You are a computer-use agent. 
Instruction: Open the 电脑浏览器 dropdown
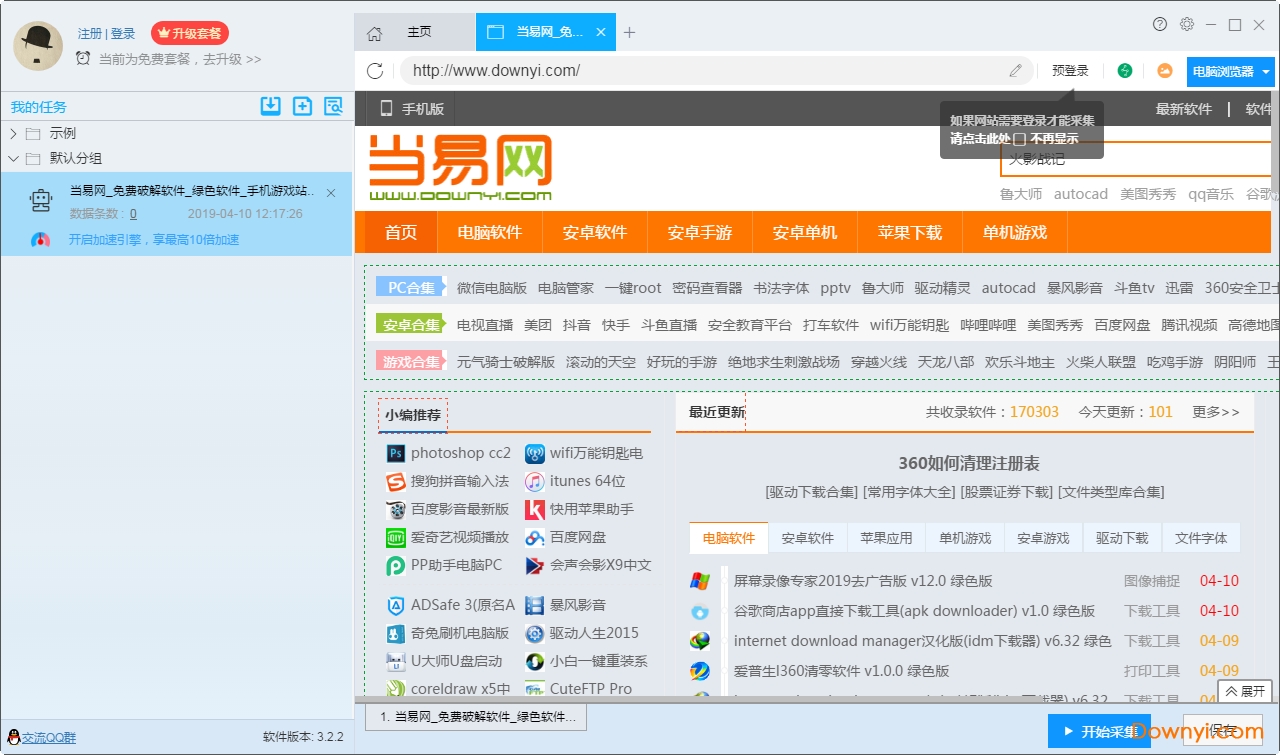[x=1229, y=71]
